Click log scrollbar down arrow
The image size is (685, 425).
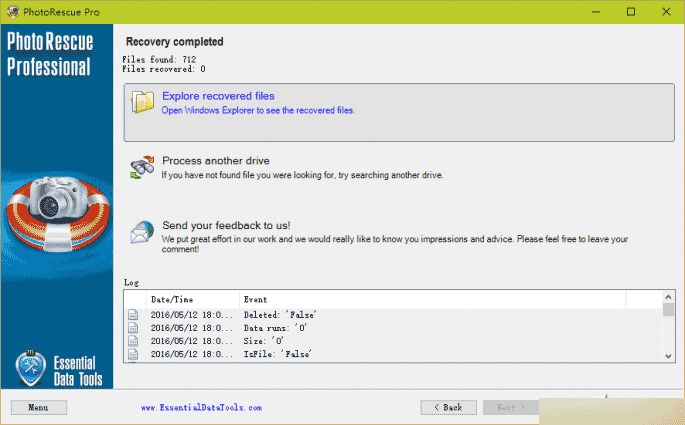pyautogui.click(x=668, y=356)
